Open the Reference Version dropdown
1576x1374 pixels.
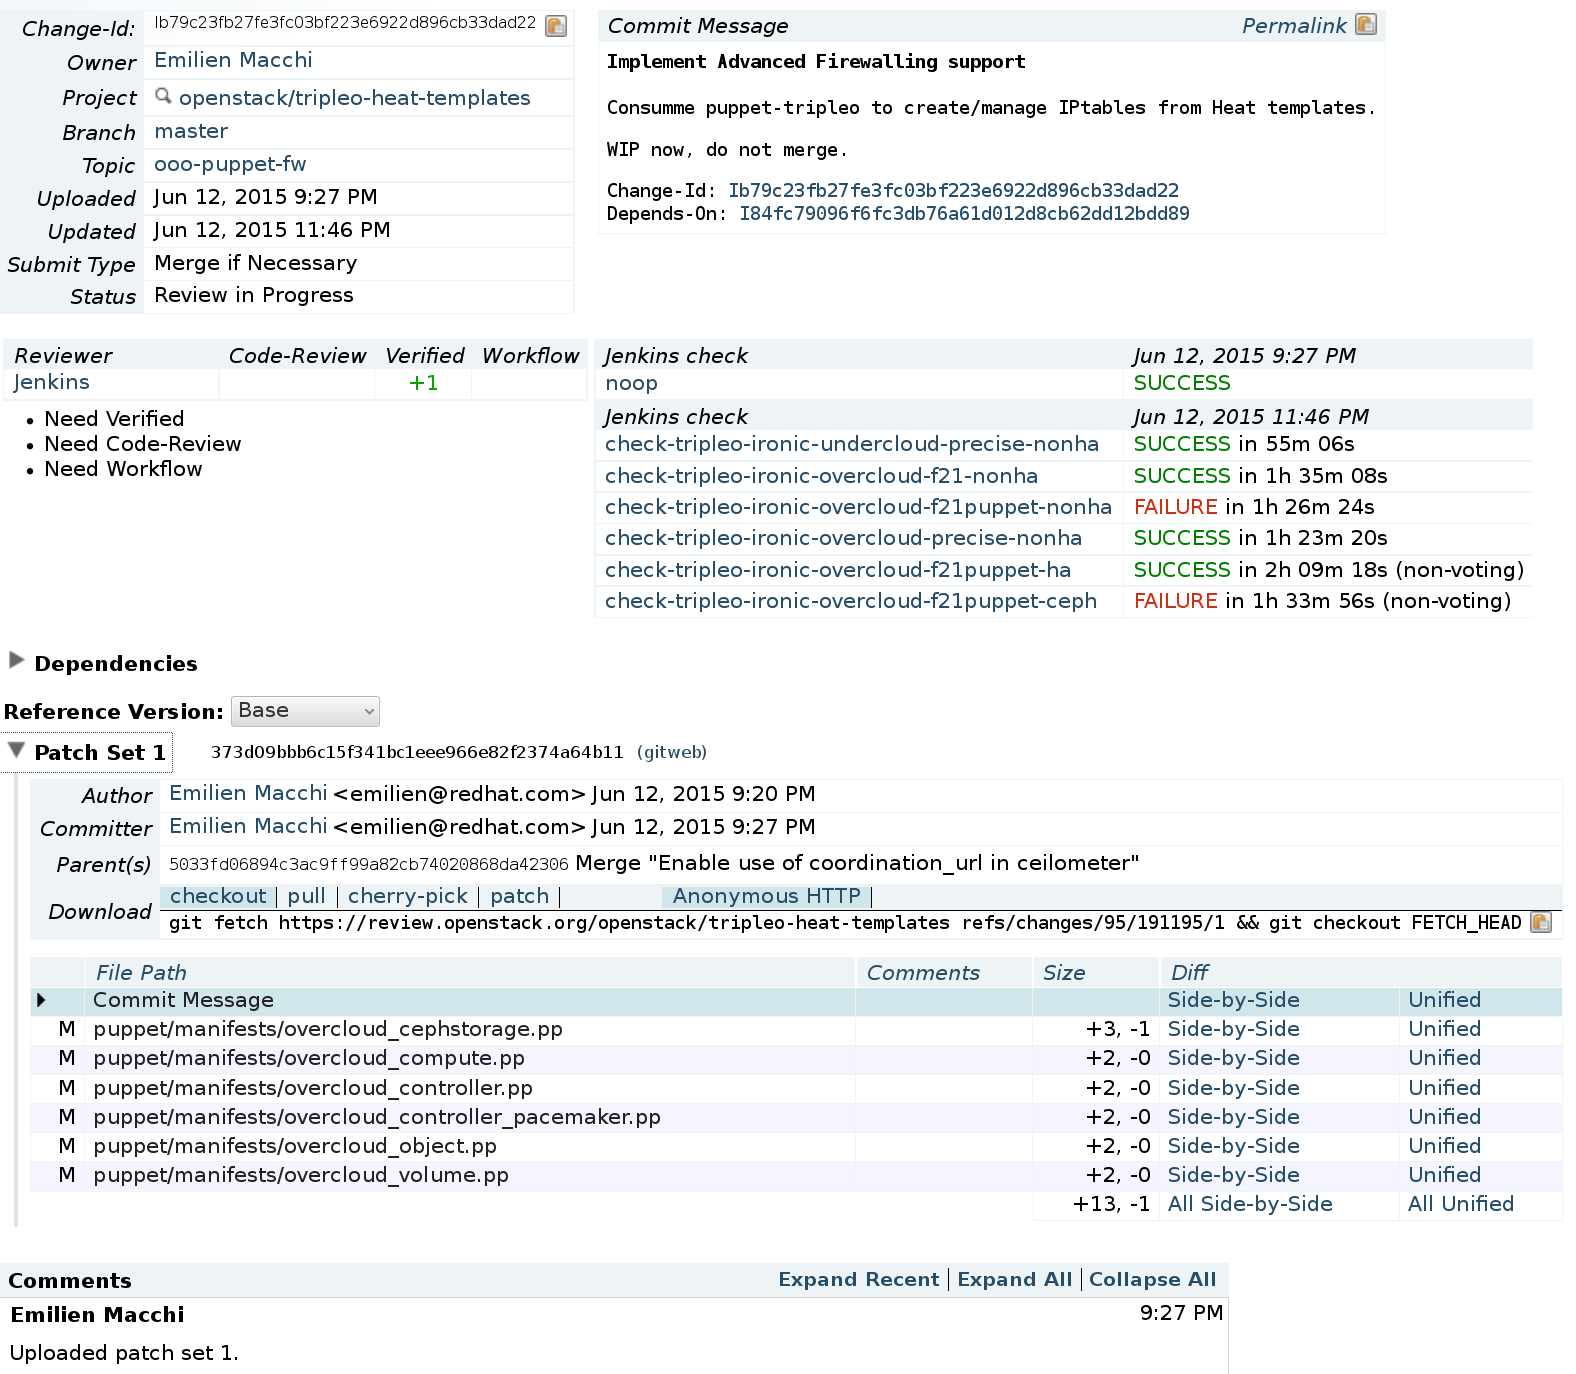point(305,711)
